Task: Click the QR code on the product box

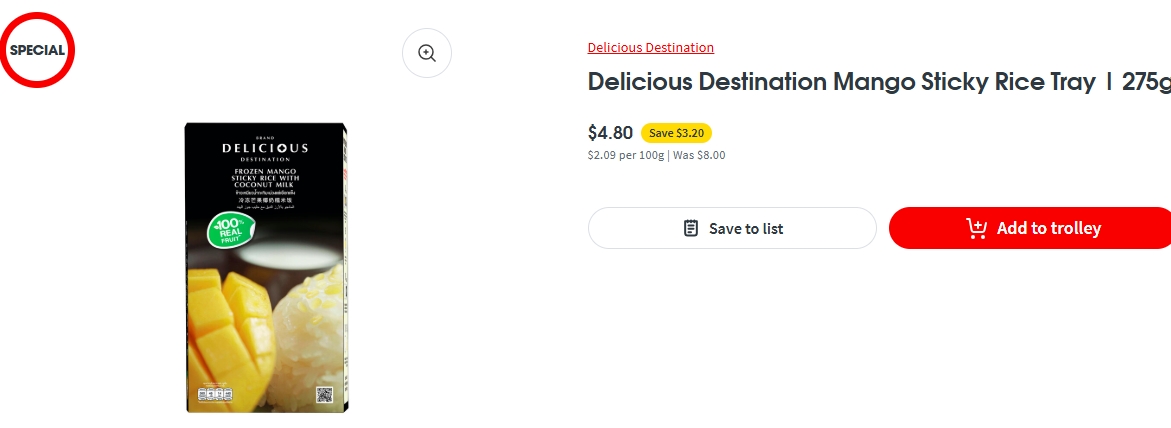Action: pos(323,394)
